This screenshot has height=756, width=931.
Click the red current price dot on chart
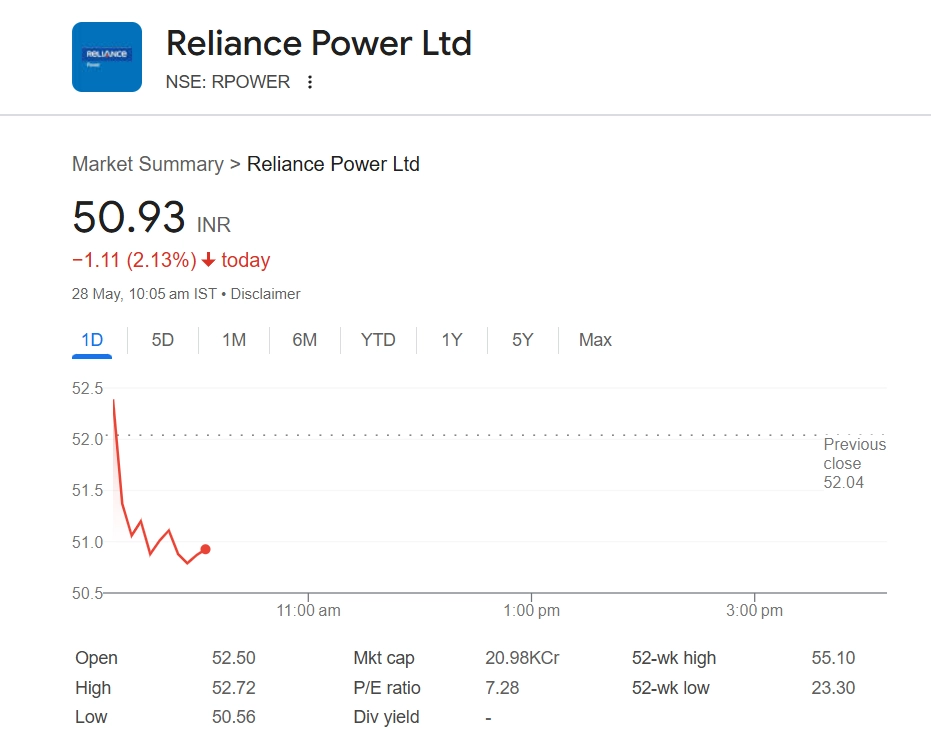pyautogui.click(x=205, y=549)
